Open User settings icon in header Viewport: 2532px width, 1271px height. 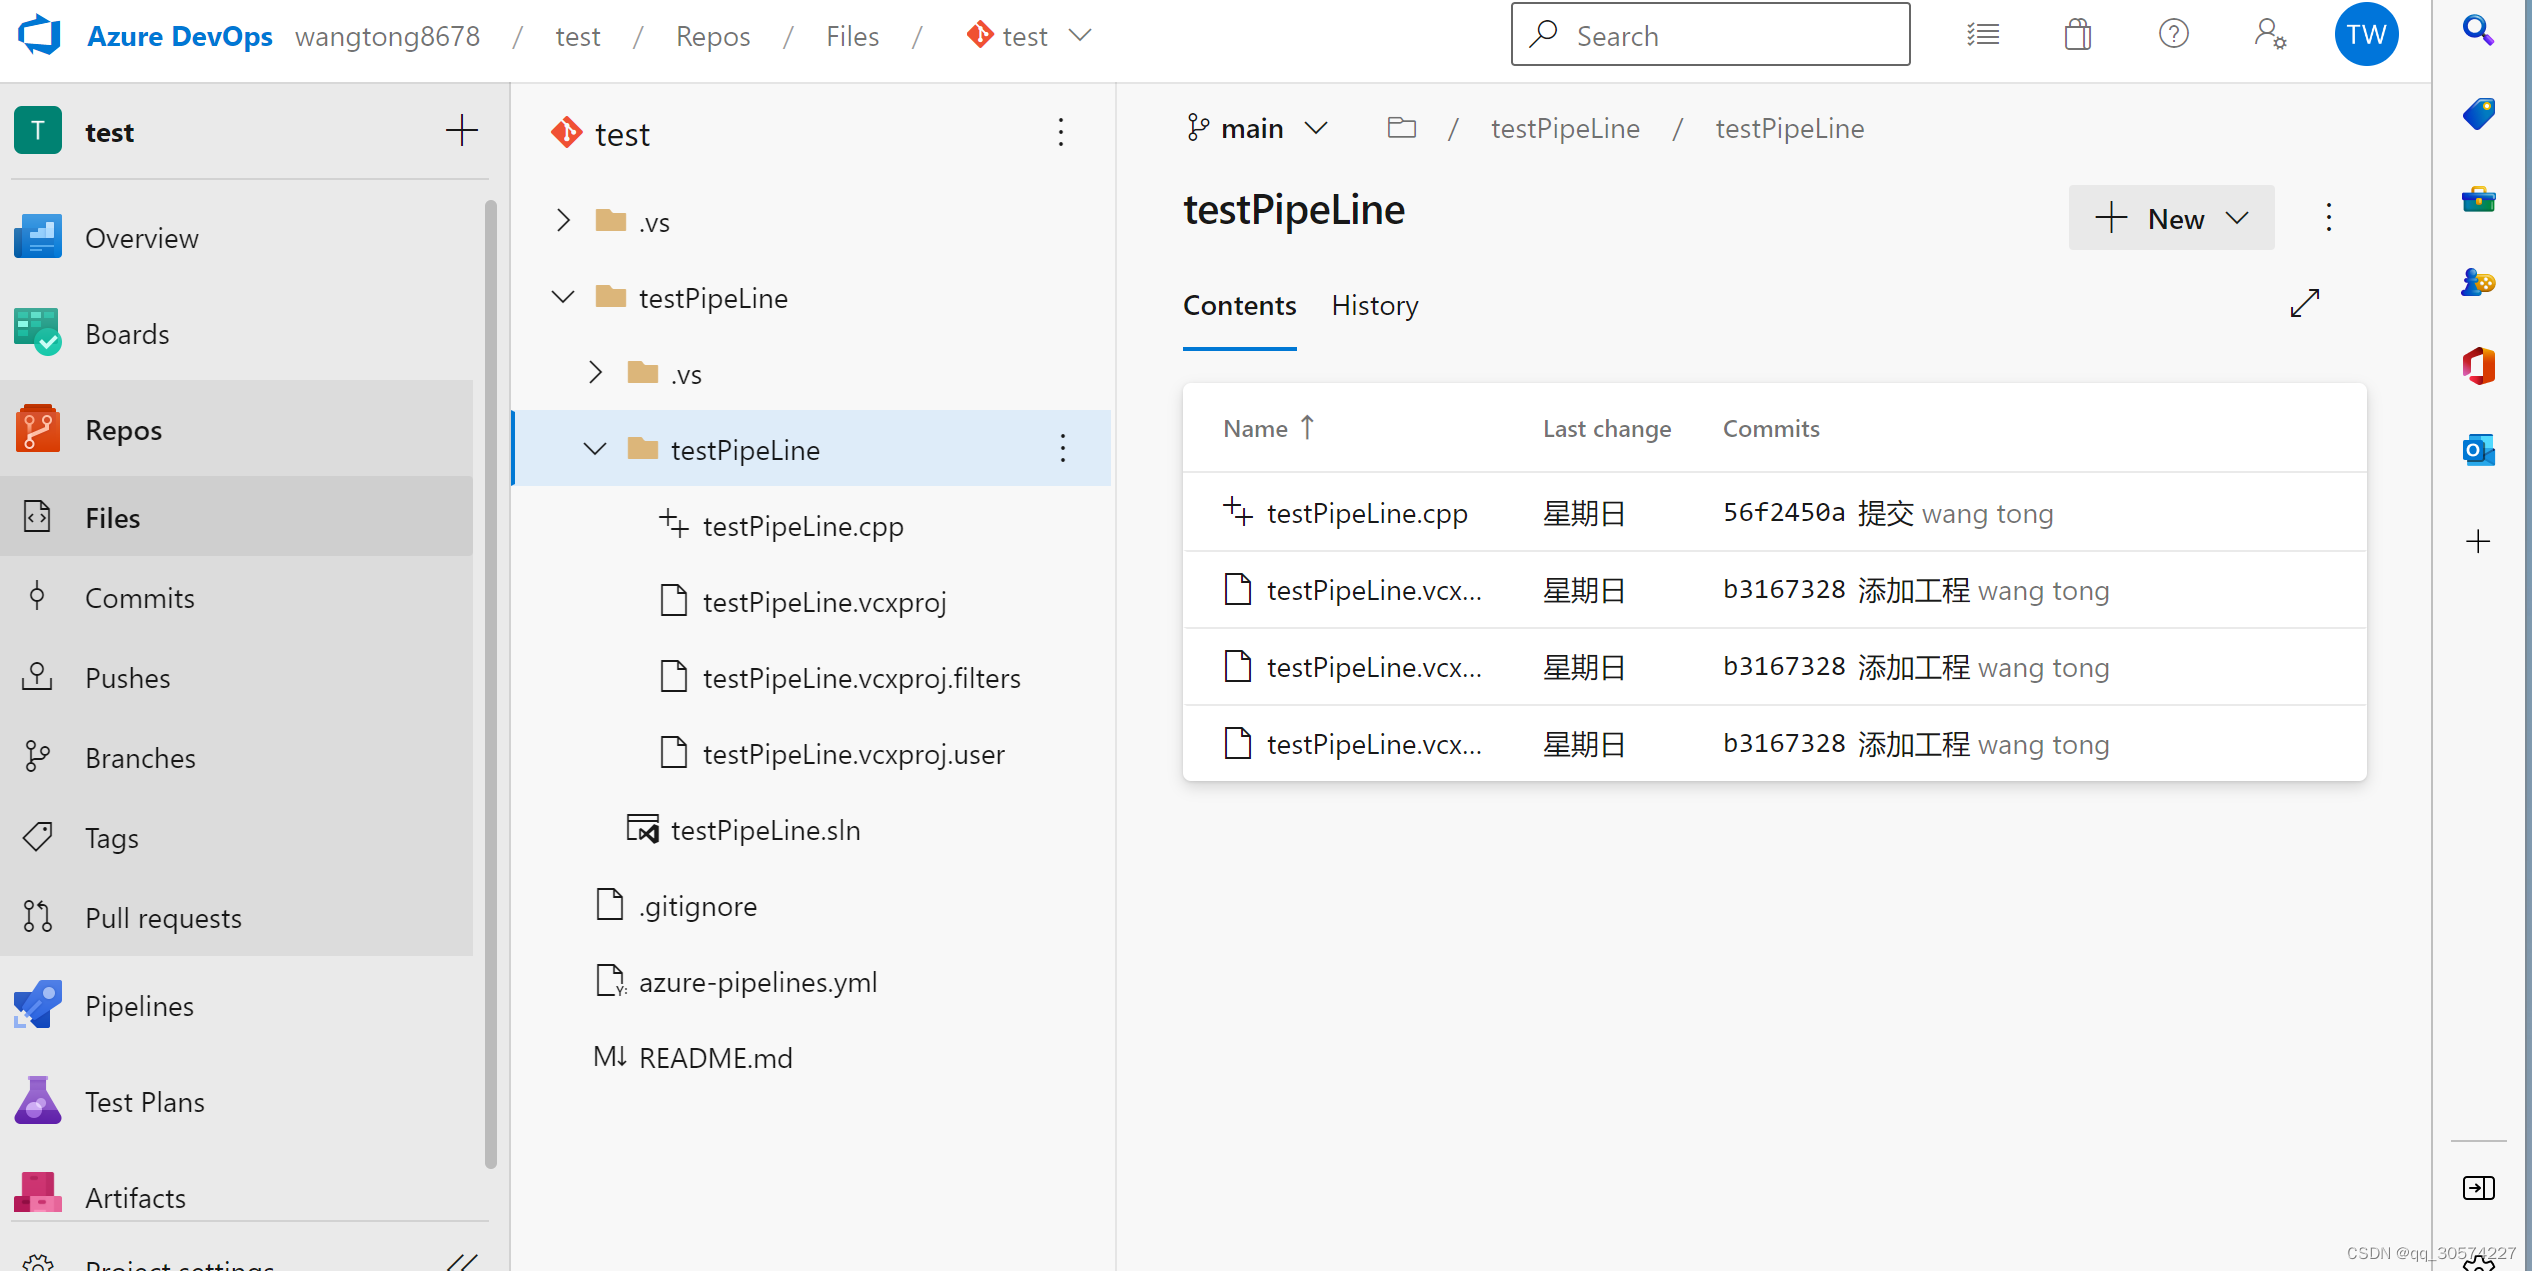[2269, 35]
